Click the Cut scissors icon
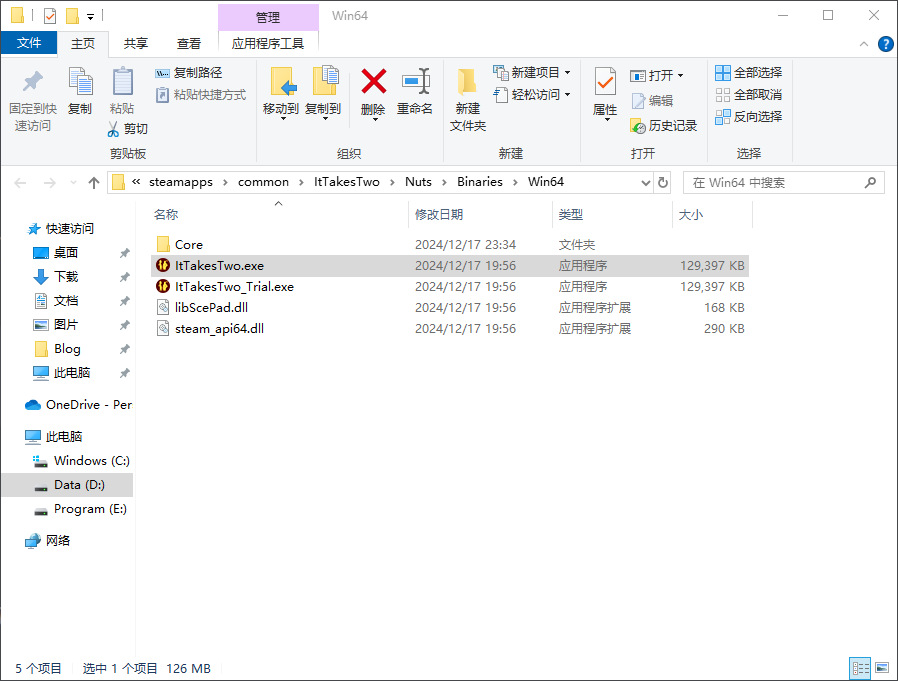 pyautogui.click(x=113, y=129)
